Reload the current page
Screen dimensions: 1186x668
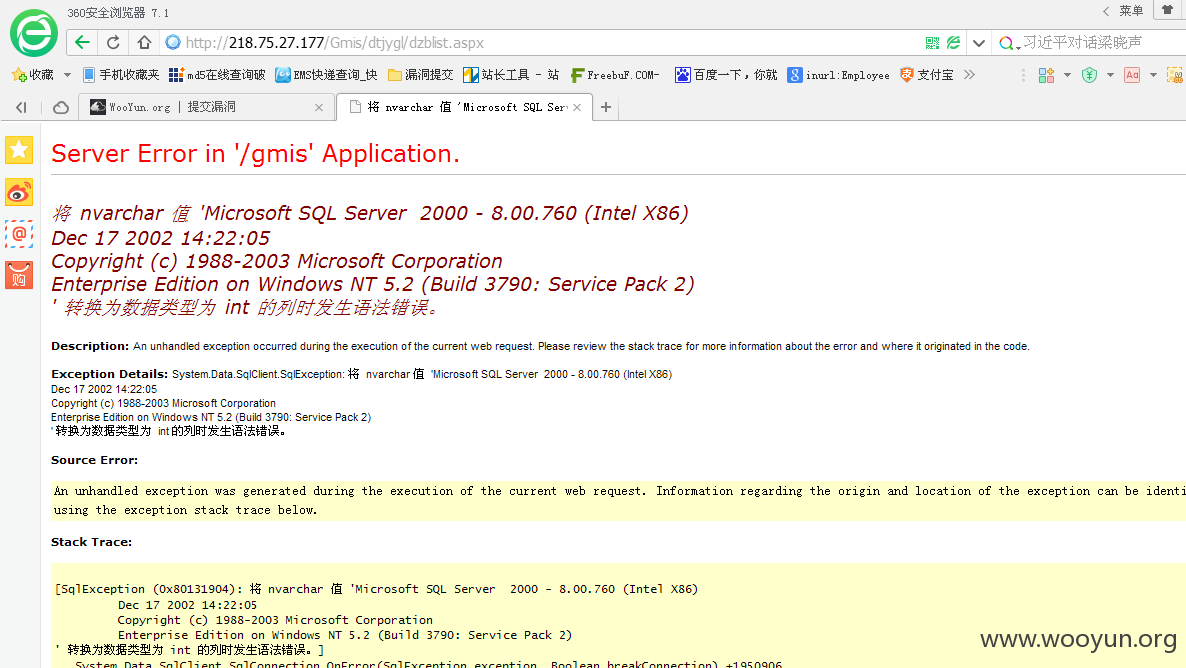pos(113,42)
